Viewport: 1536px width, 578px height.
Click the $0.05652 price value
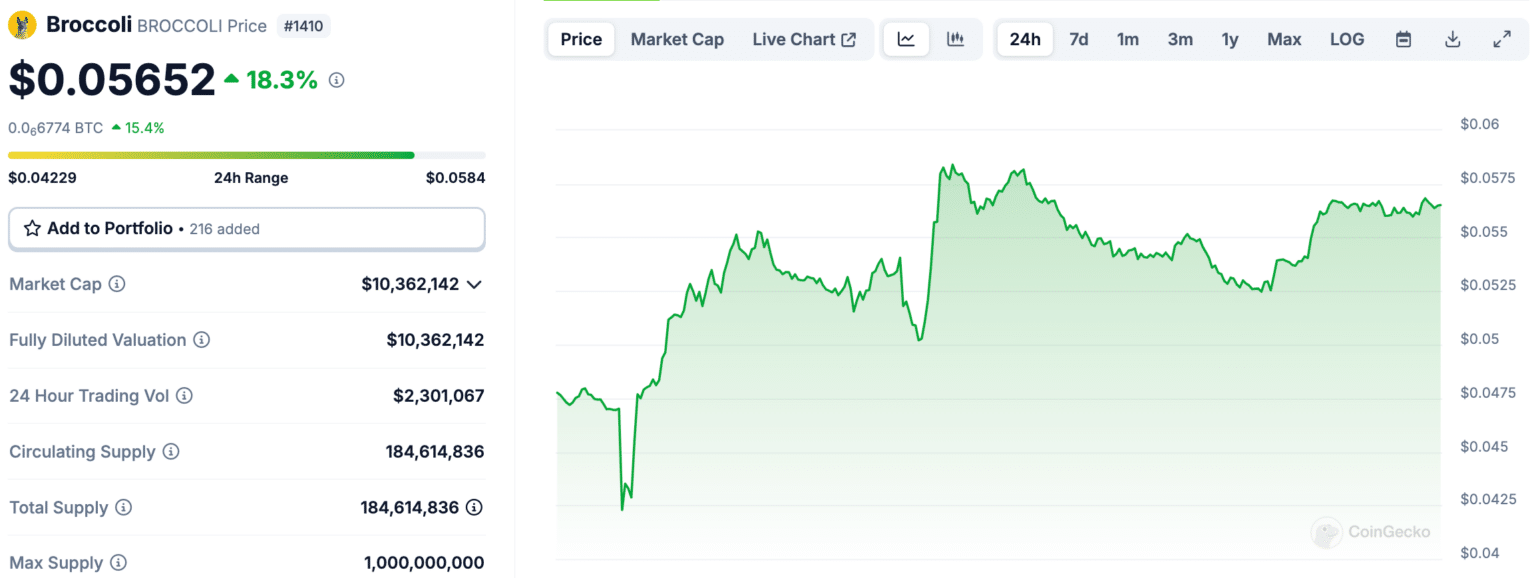pyautogui.click(x=112, y=80)
